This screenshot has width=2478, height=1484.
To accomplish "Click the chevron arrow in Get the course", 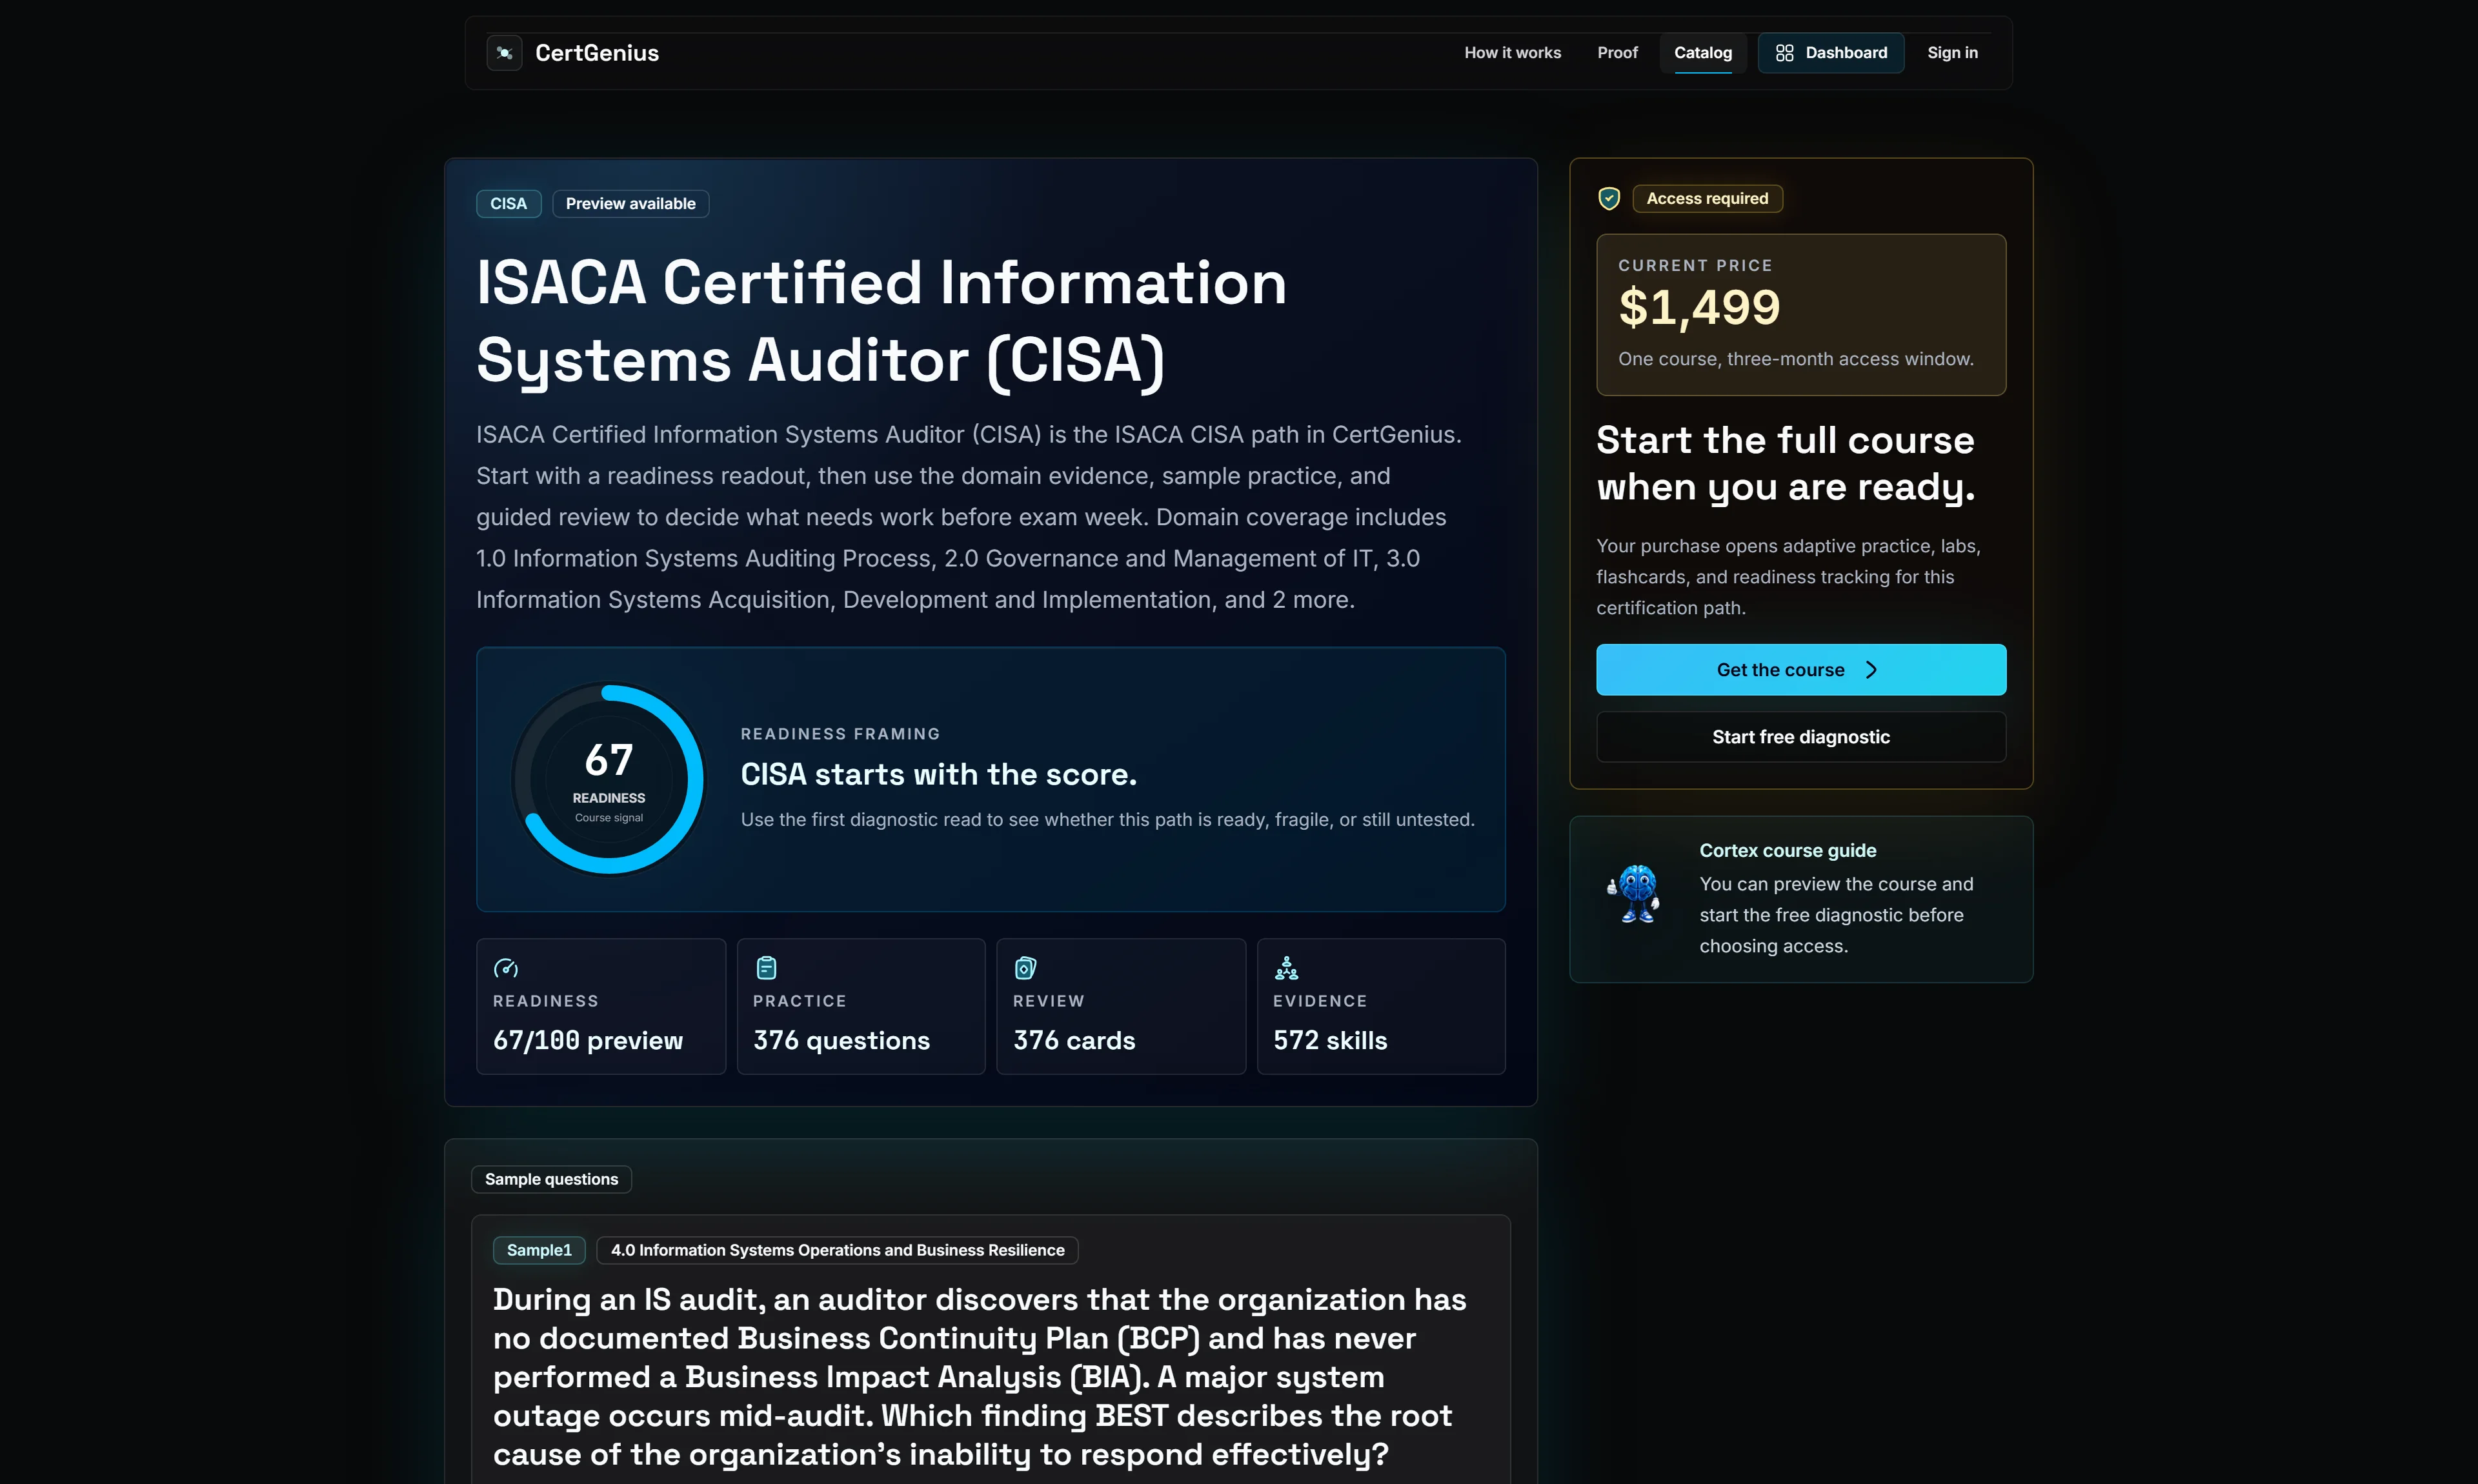I will [1871, 670].
